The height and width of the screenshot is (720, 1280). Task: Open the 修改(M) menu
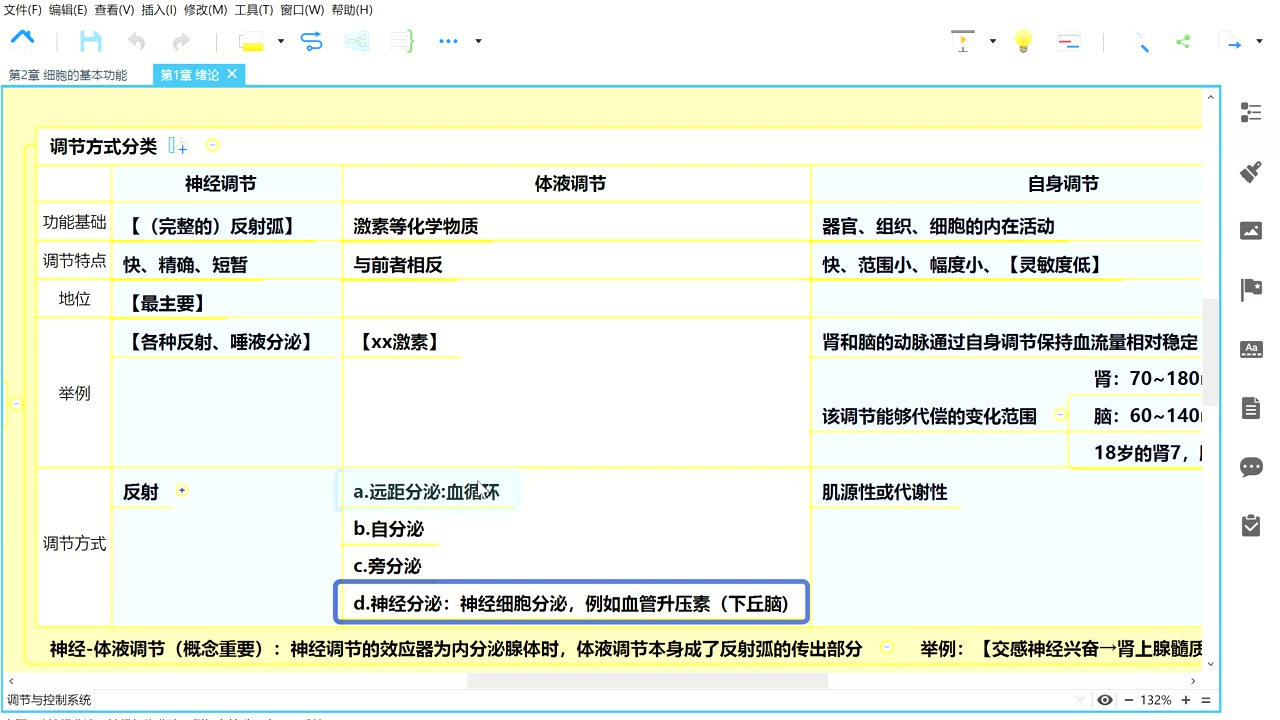point(205,10)
